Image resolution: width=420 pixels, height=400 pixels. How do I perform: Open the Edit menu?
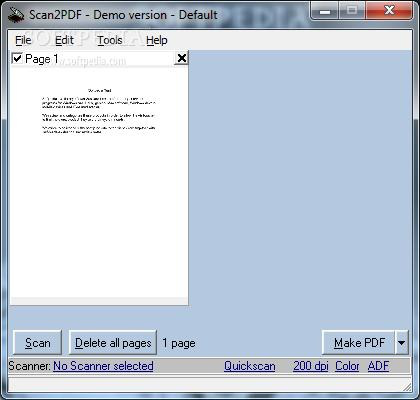click(64, 40)
